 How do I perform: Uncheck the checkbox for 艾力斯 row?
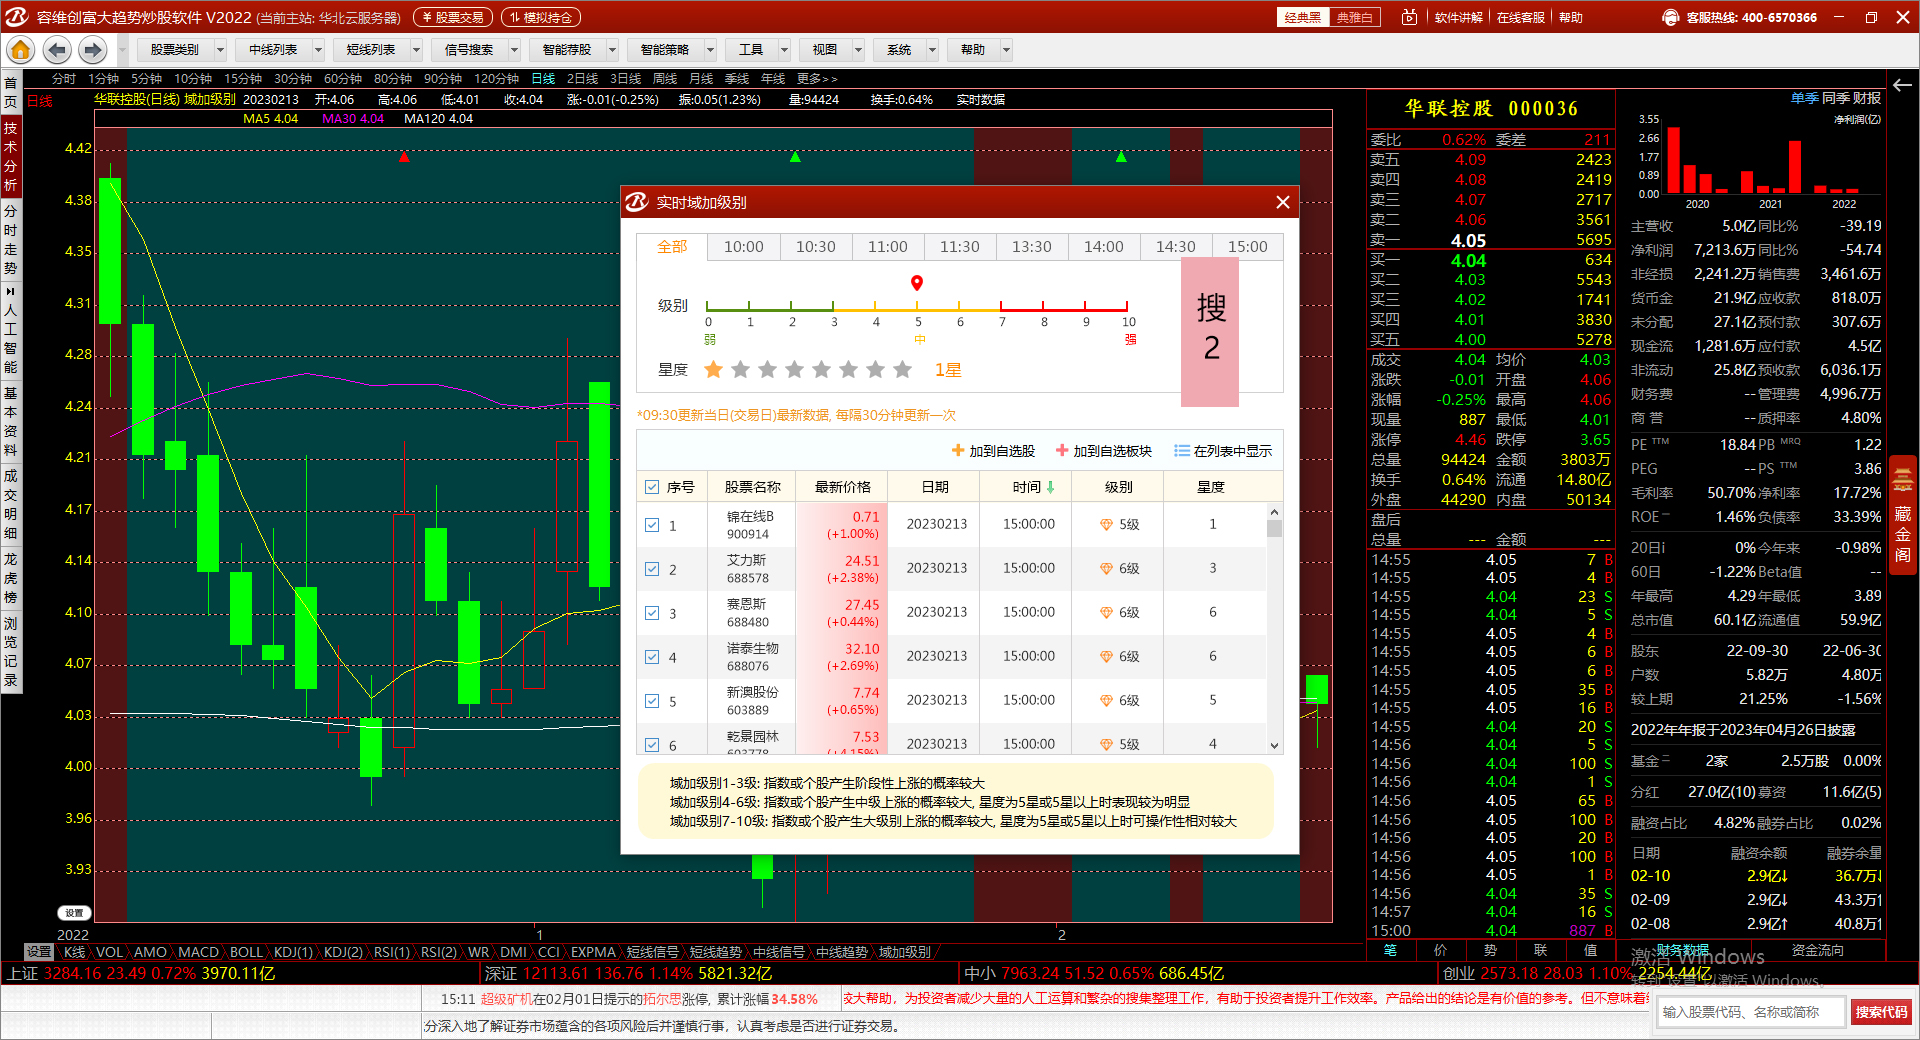tap(652, 569)
